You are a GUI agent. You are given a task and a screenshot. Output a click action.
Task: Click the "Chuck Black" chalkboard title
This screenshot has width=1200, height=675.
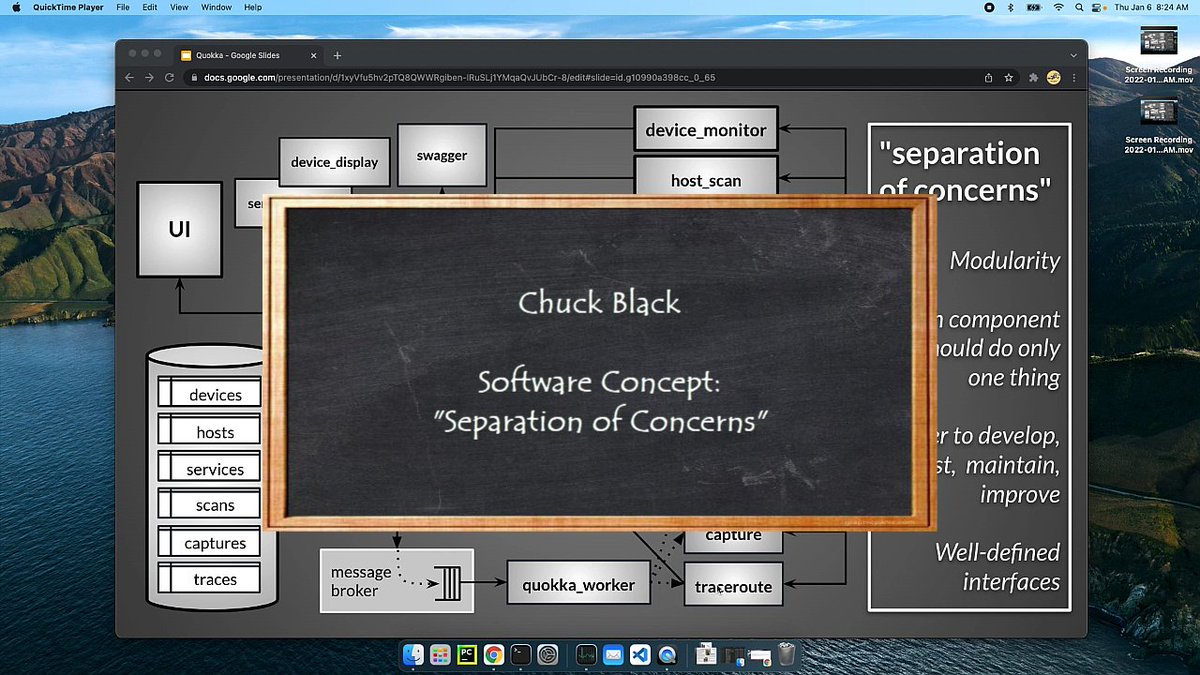click(599, 302)
